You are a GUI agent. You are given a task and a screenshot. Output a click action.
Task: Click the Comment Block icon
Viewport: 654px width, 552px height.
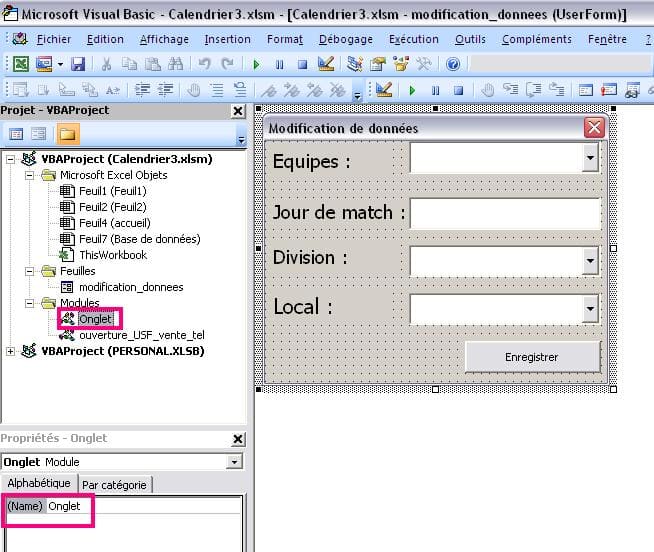(x=216, y=90)
